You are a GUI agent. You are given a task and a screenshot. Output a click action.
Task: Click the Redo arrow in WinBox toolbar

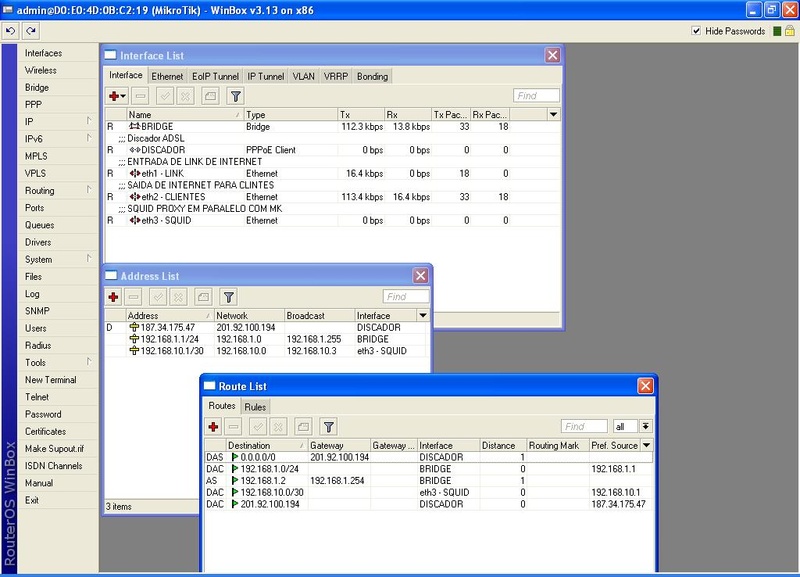tap(31, 31)
